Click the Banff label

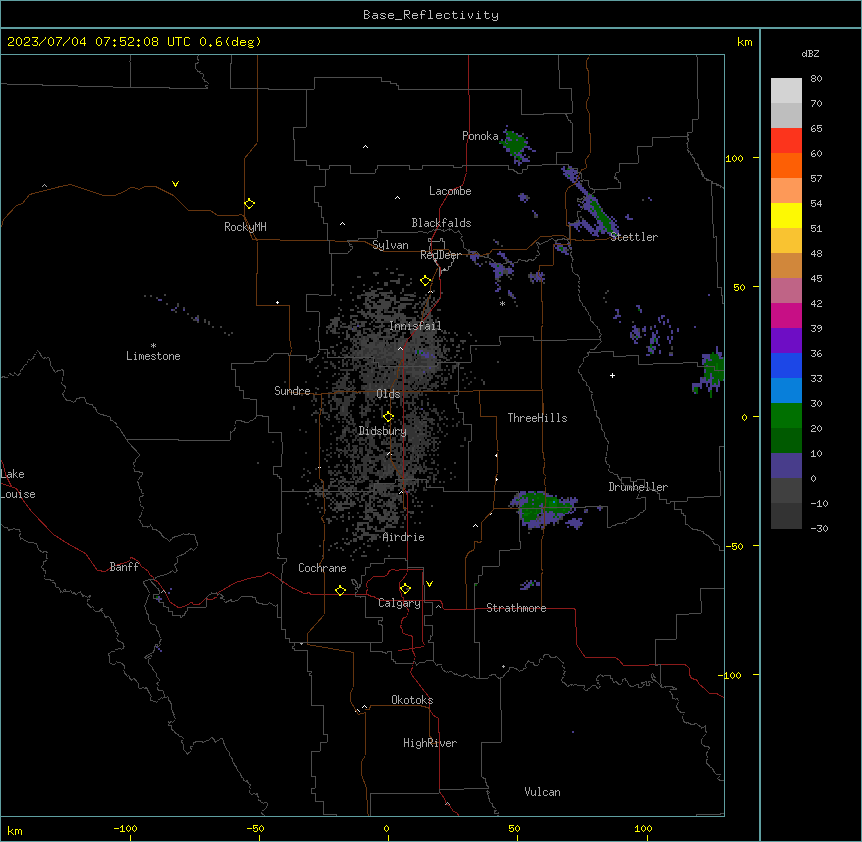tap(124, 567)
